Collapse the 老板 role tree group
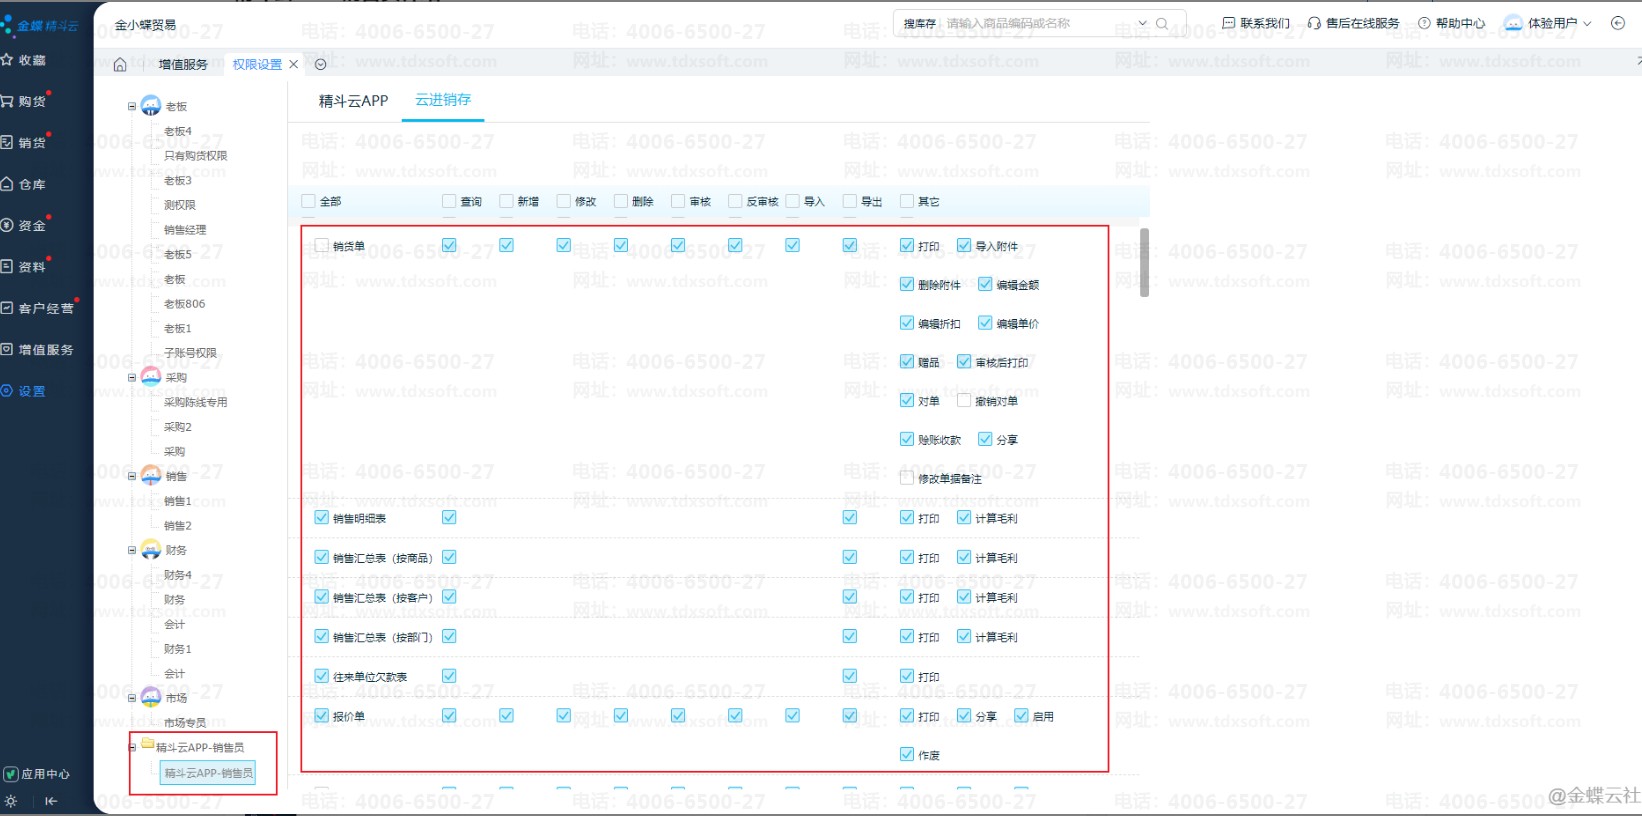This screenshot has width=1642, height=816. 132,106
